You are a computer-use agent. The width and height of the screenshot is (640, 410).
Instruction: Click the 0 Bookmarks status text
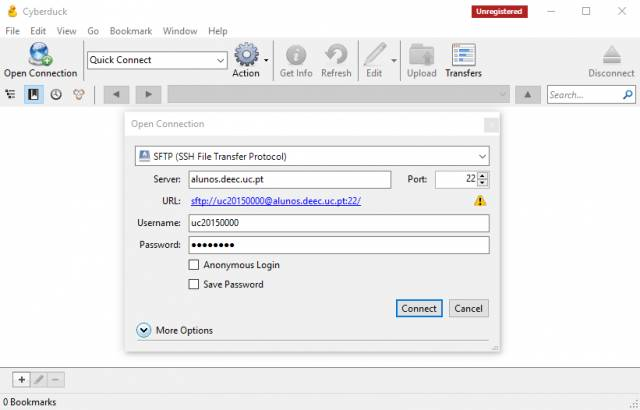click(29, 402)
